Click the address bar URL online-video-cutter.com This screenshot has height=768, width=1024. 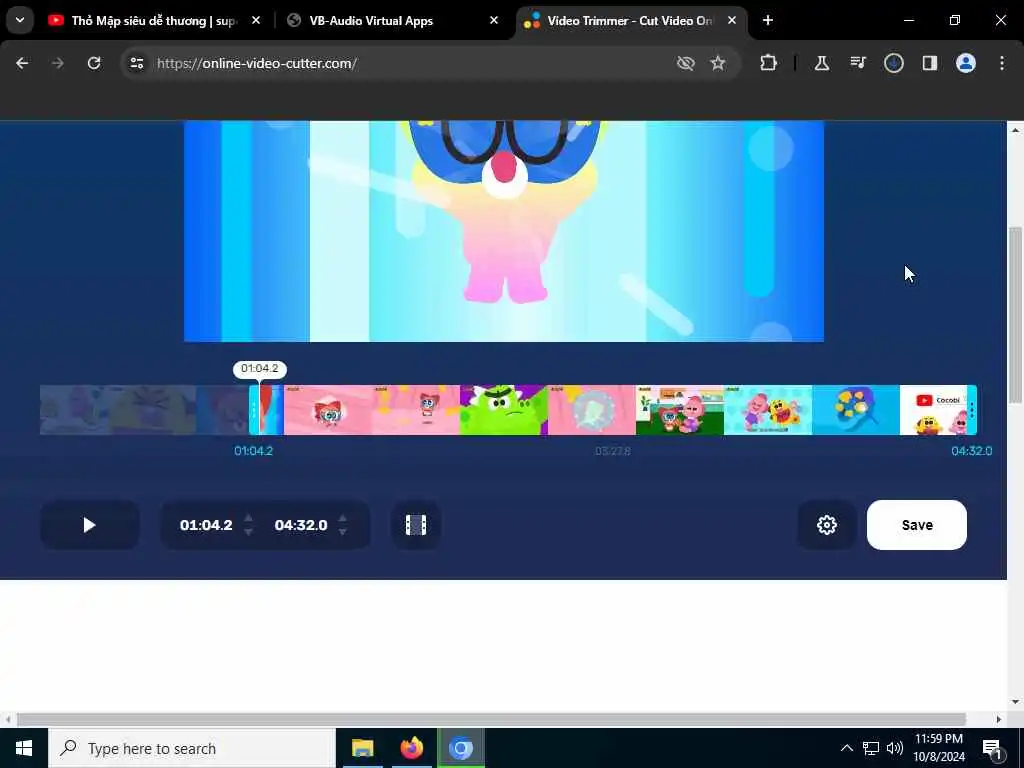257,63
